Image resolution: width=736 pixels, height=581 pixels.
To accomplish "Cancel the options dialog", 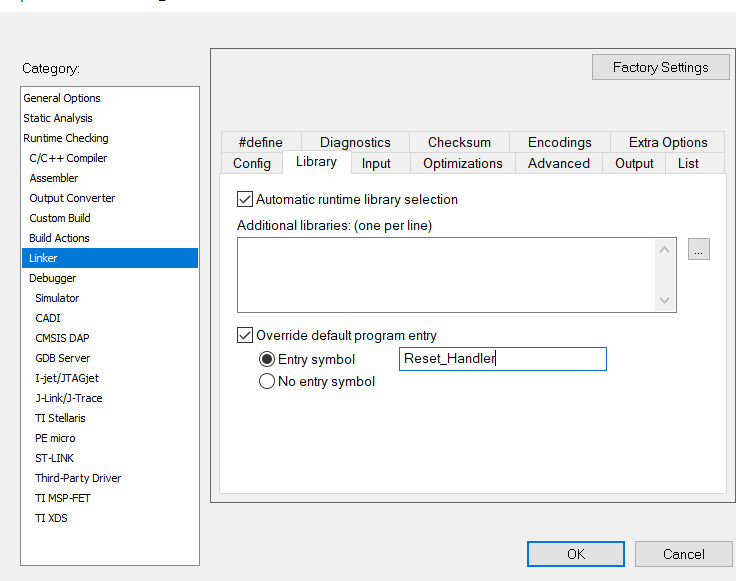I will coord(684,554).
